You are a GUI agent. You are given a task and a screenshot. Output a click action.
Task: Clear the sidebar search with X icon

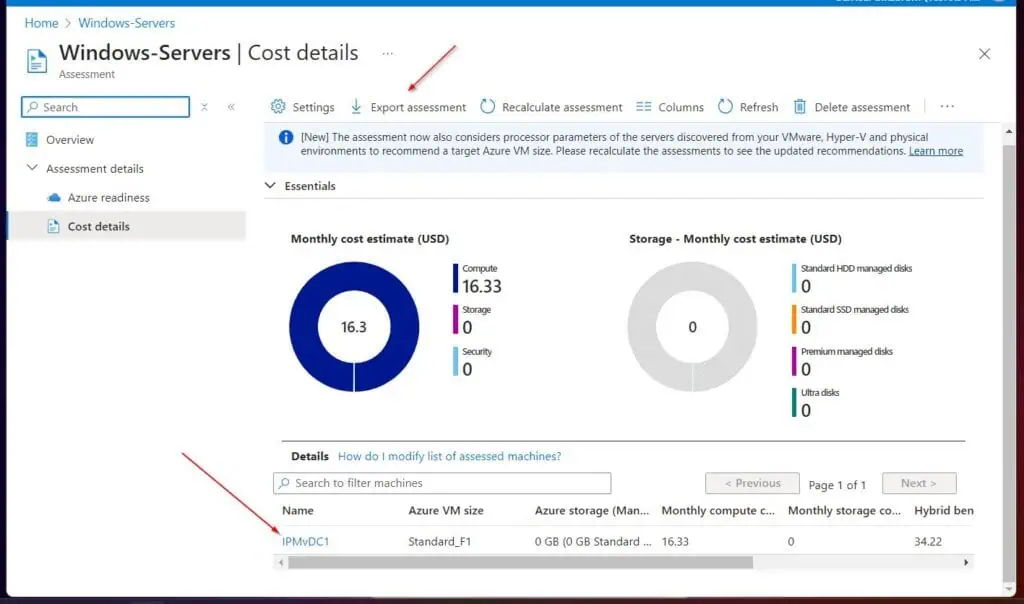(x=204, y=107)
